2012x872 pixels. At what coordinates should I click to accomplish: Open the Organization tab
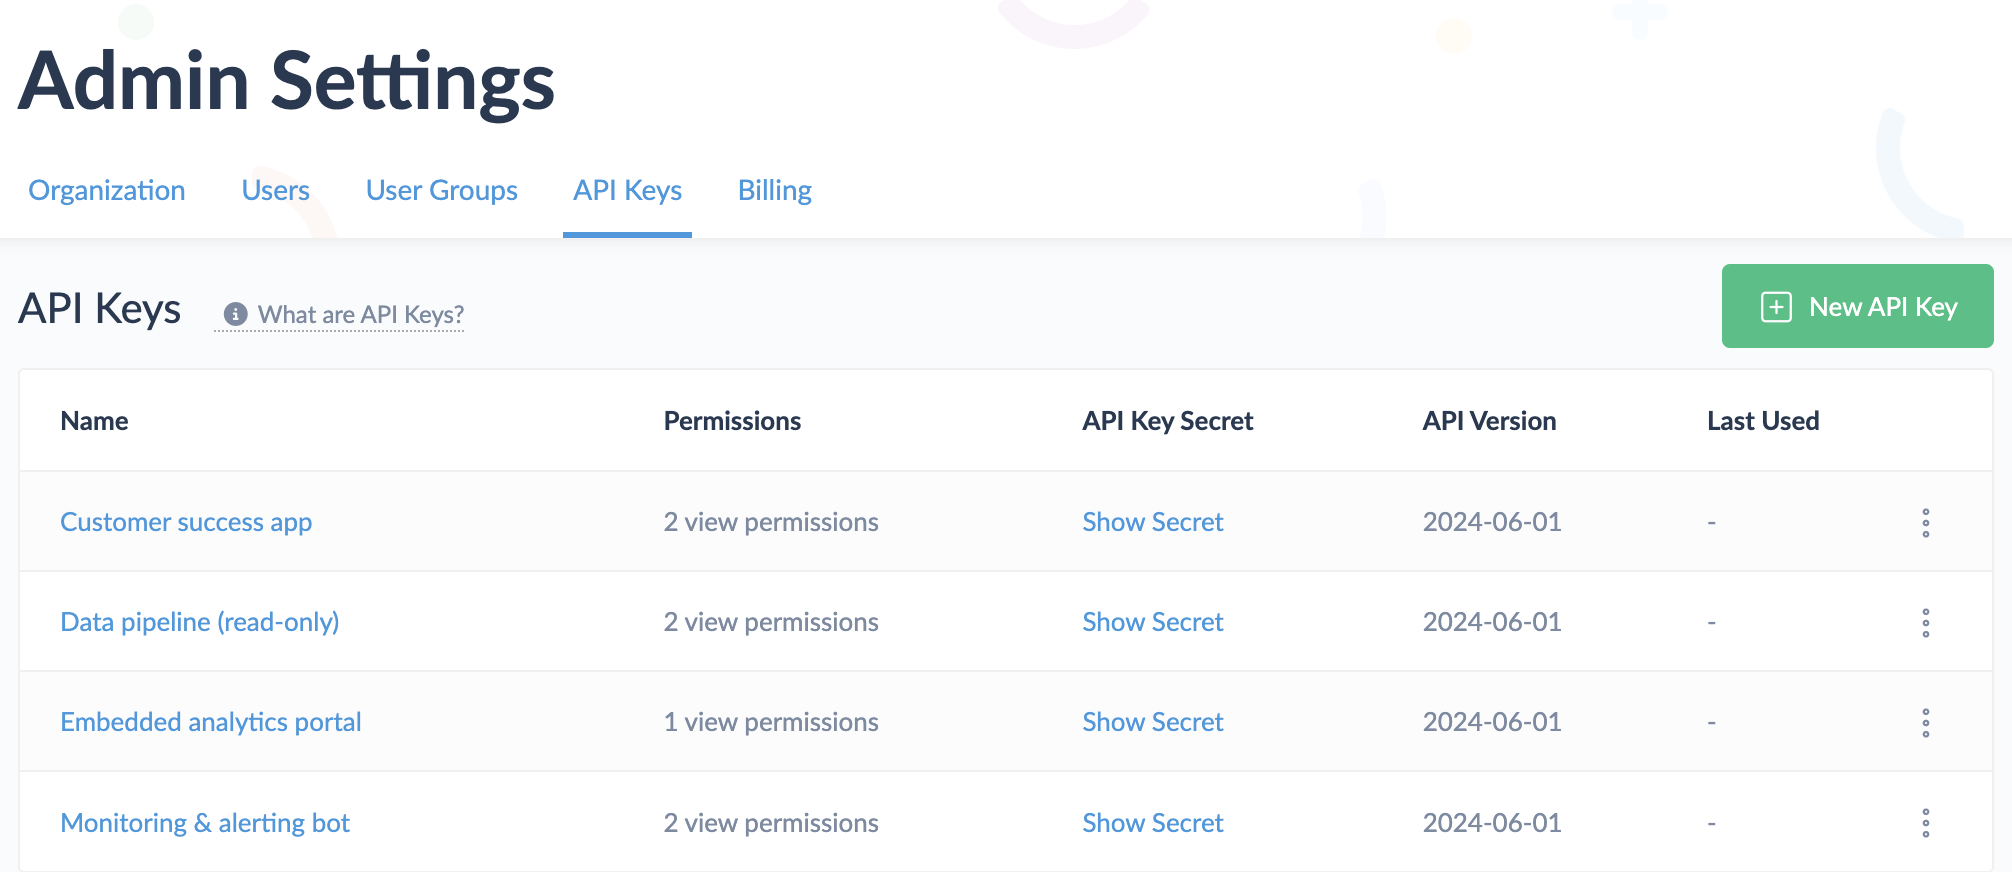(107, 190)
